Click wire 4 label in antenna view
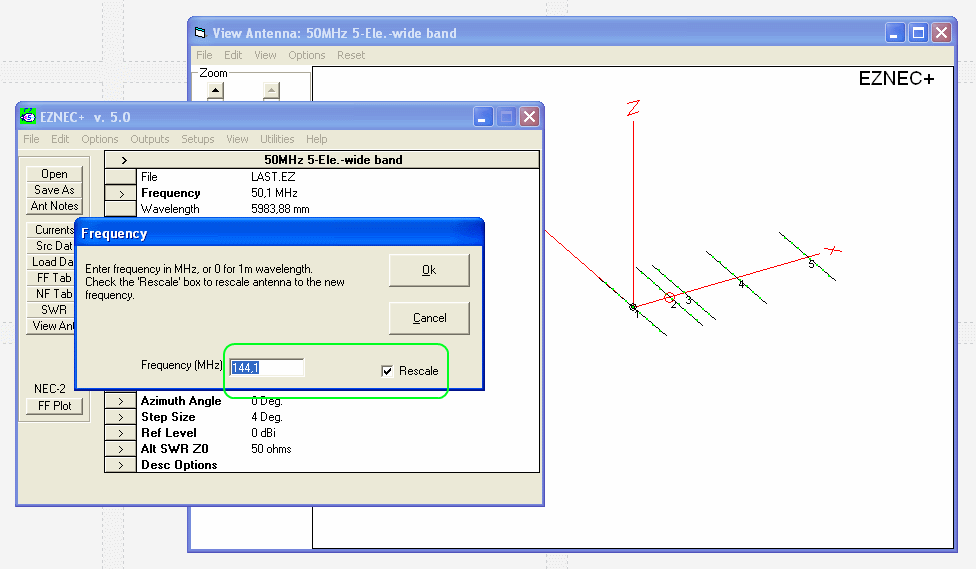 [741, 284]
